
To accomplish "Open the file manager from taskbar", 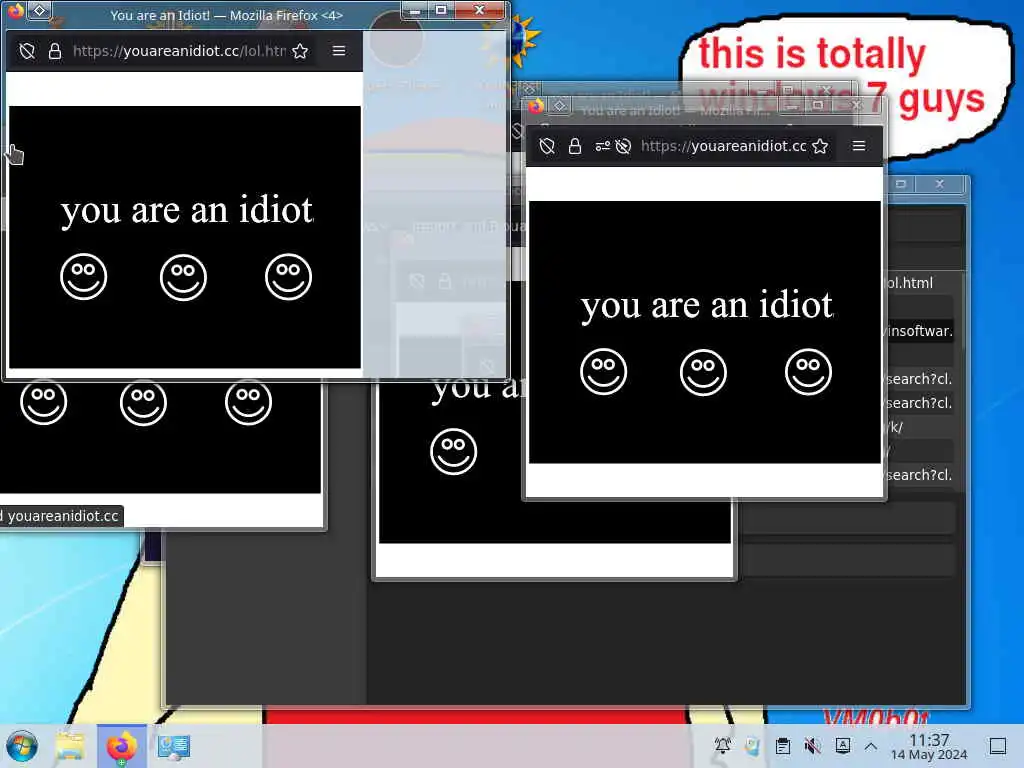I will (70, 746).
